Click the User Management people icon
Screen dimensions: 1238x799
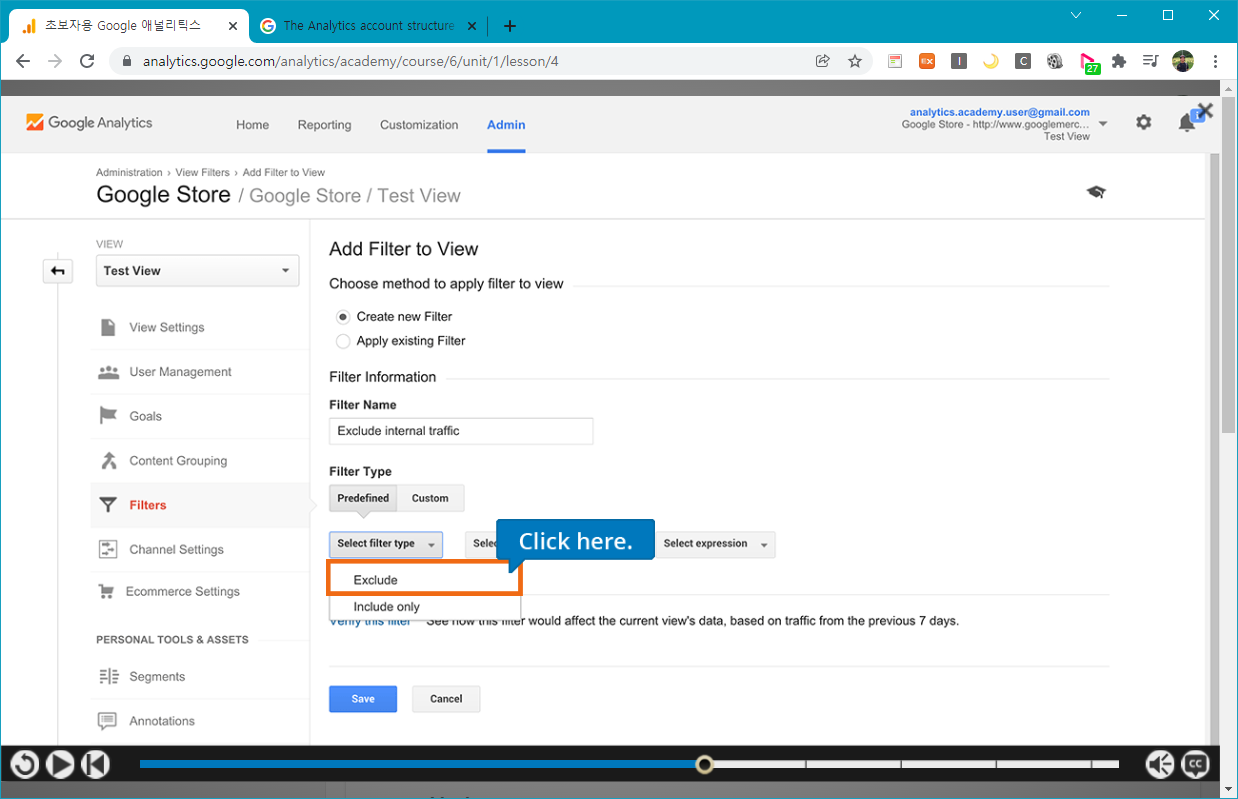coord(108,372)
